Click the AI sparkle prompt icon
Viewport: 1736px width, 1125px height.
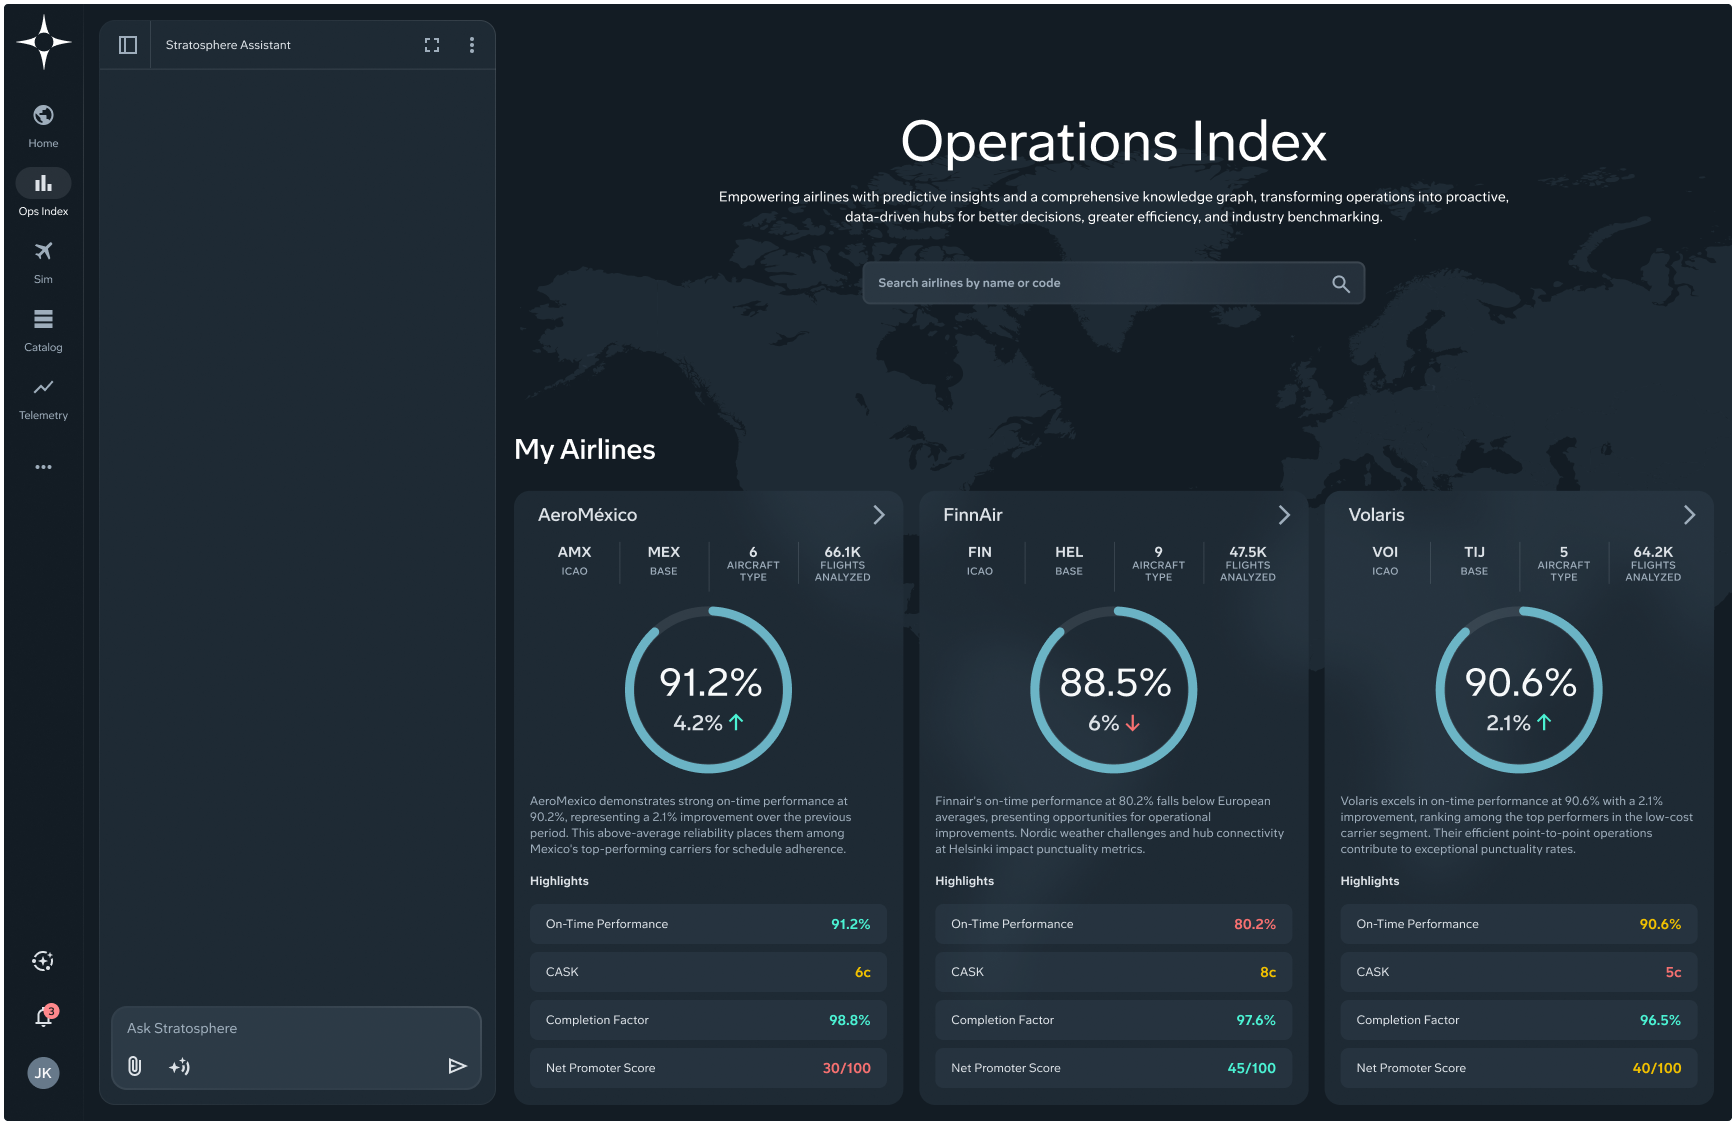click(x=180, y=1066)
